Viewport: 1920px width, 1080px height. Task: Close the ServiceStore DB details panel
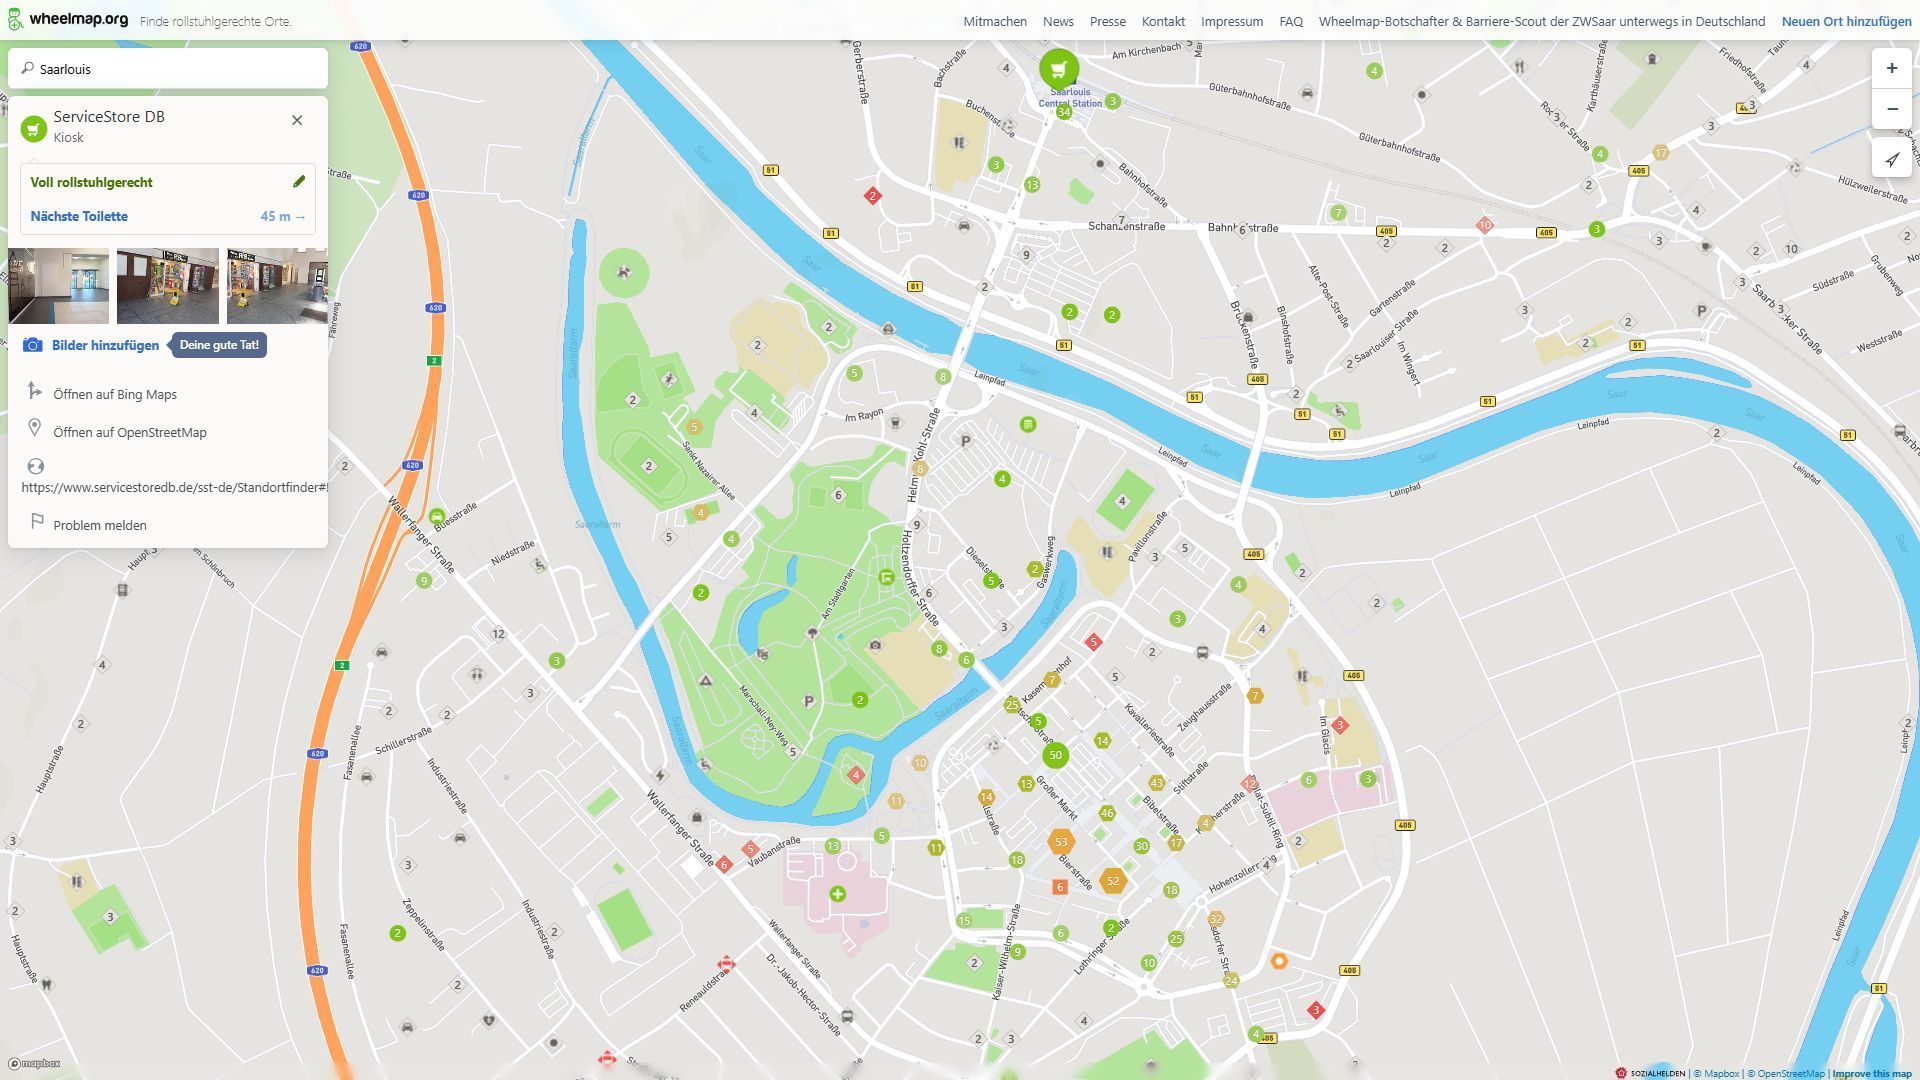coord(297,120)
